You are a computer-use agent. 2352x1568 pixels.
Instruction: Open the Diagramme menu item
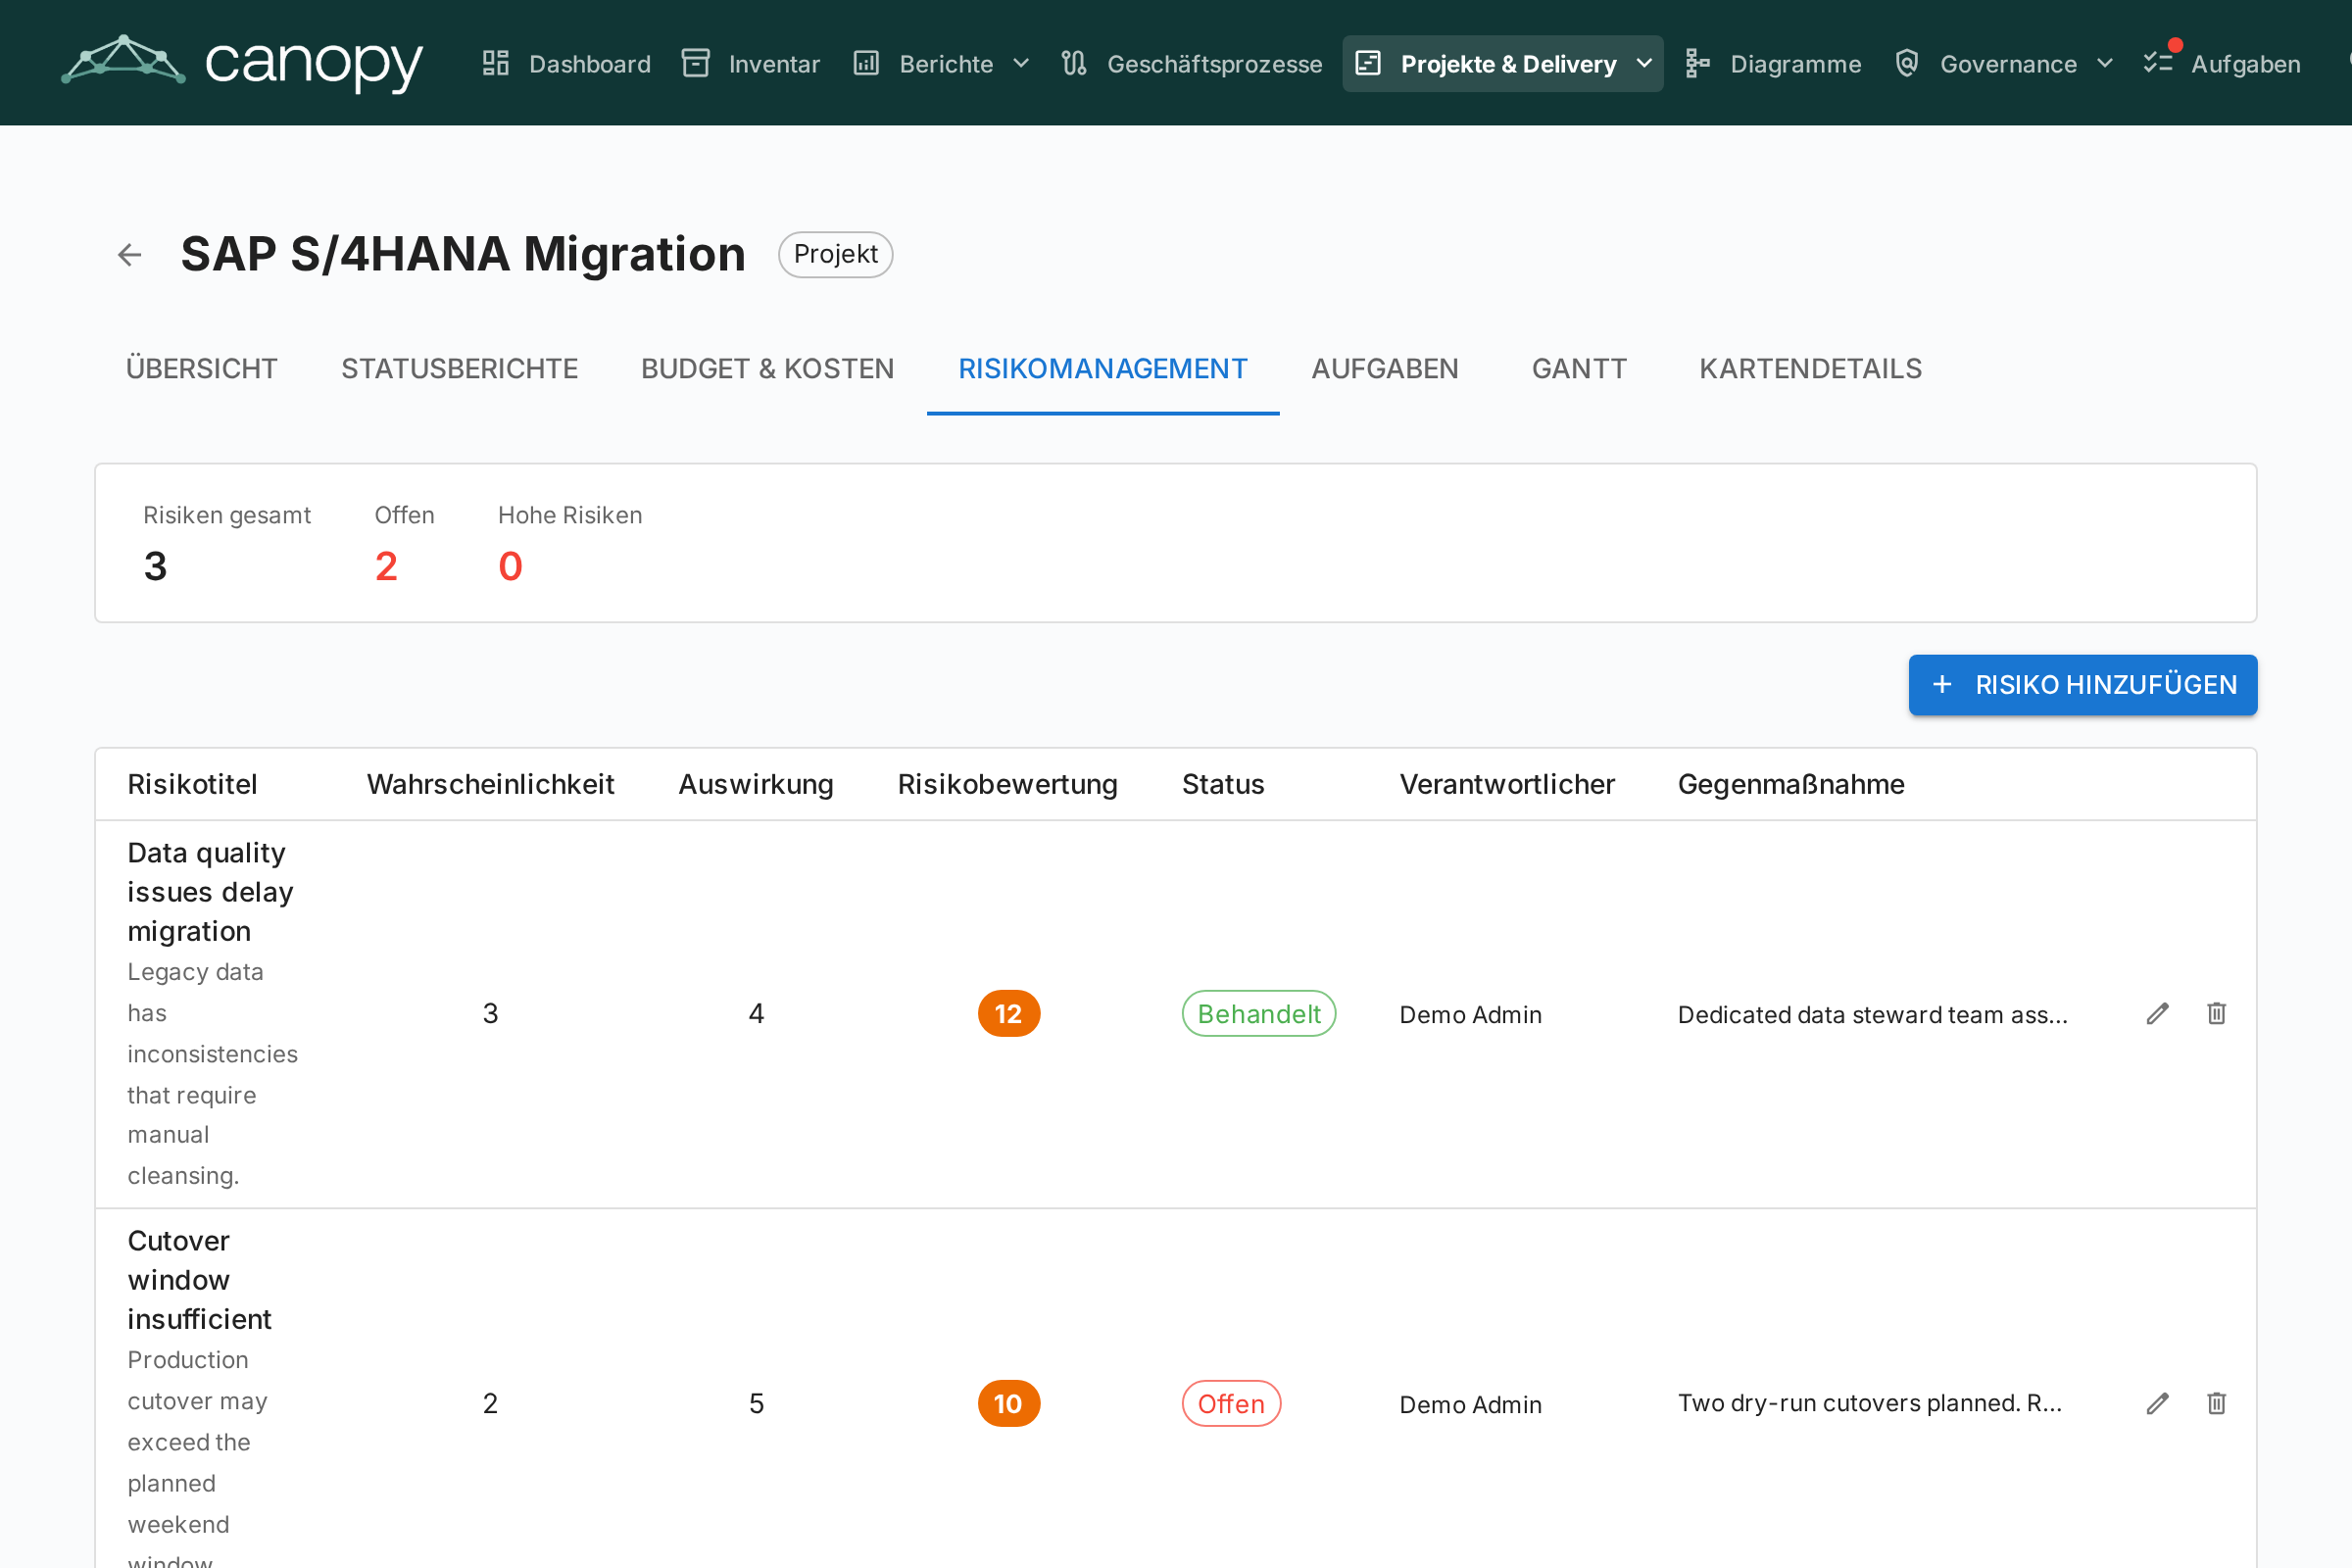tap(1773, 63)
